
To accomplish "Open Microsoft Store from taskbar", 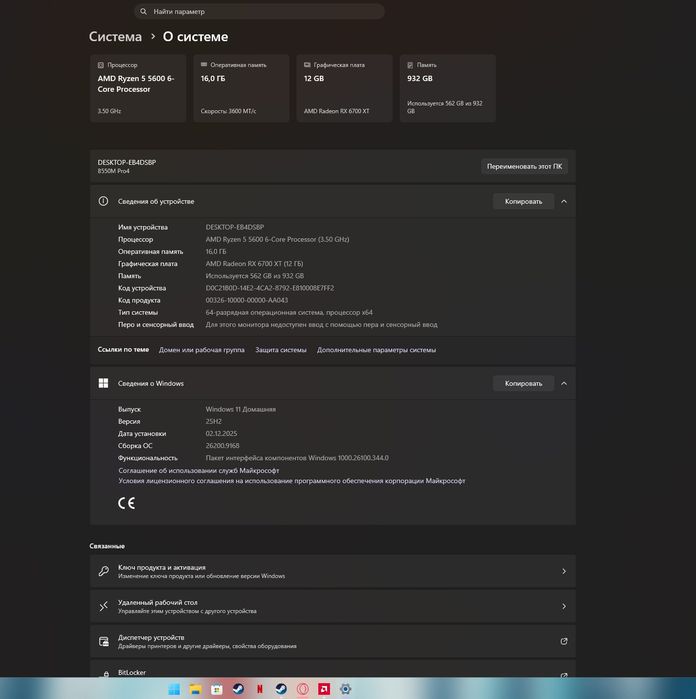I will (217, 689).
